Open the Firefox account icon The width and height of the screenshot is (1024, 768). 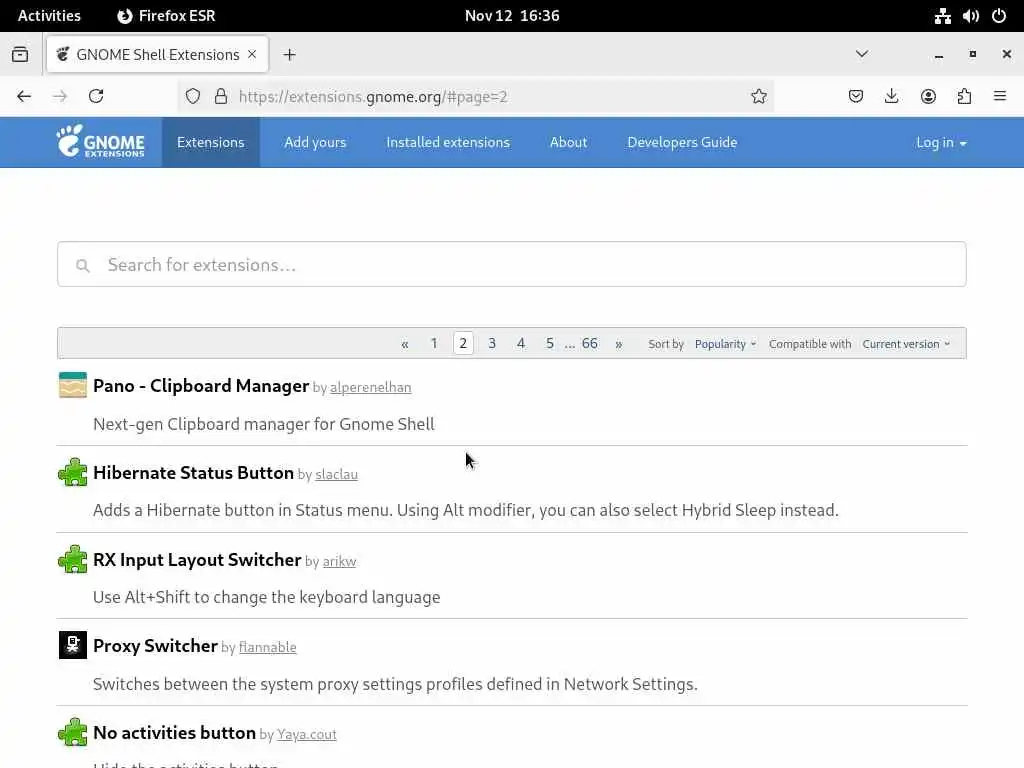point(928,96)
